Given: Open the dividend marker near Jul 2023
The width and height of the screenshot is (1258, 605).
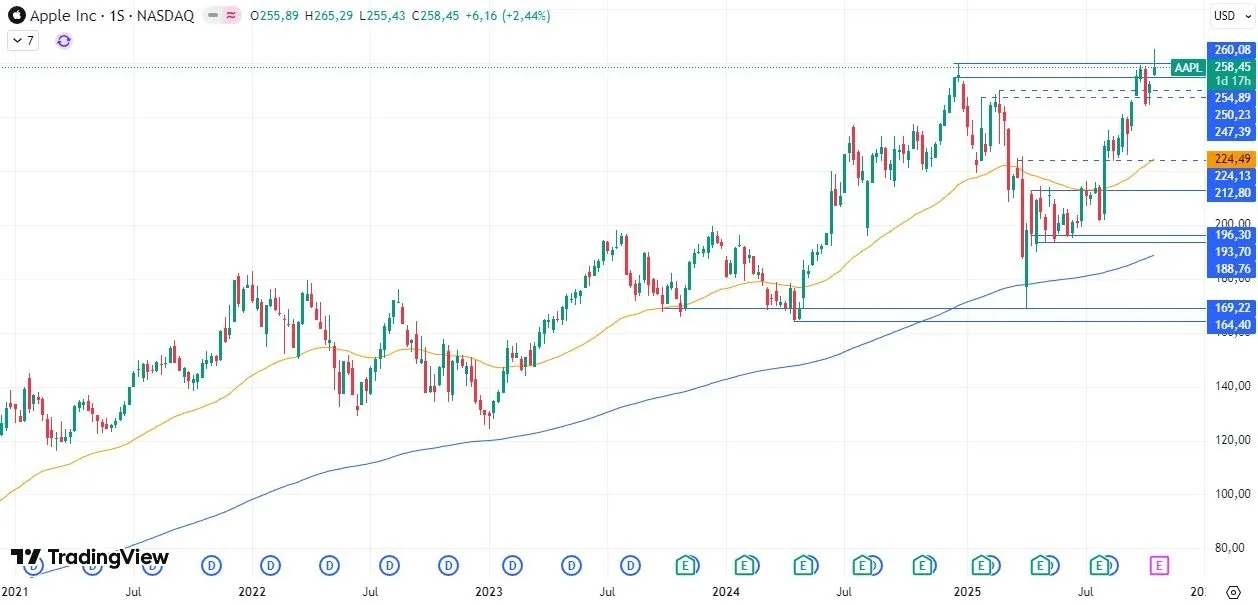Looking at the screenshot, I should [x=630, y=565].
